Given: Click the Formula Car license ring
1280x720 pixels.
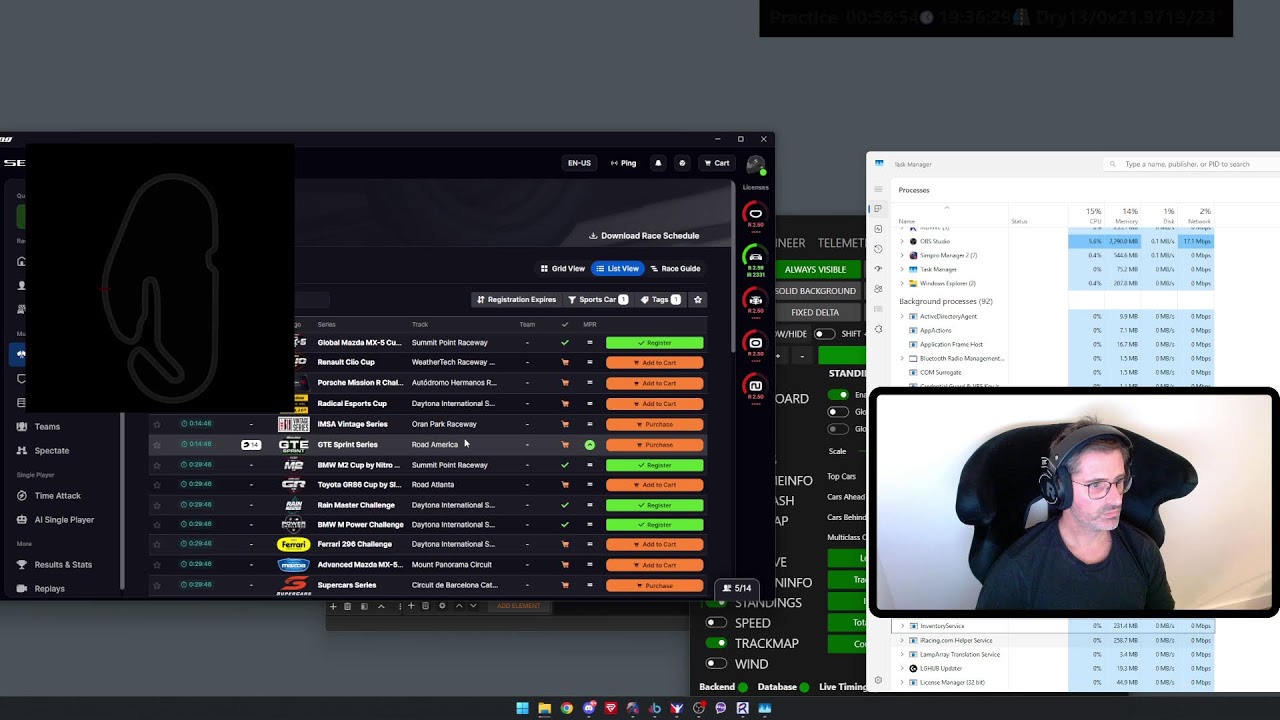Looking at the screenshot, I should pyautogui.click(x=756, y=300).
